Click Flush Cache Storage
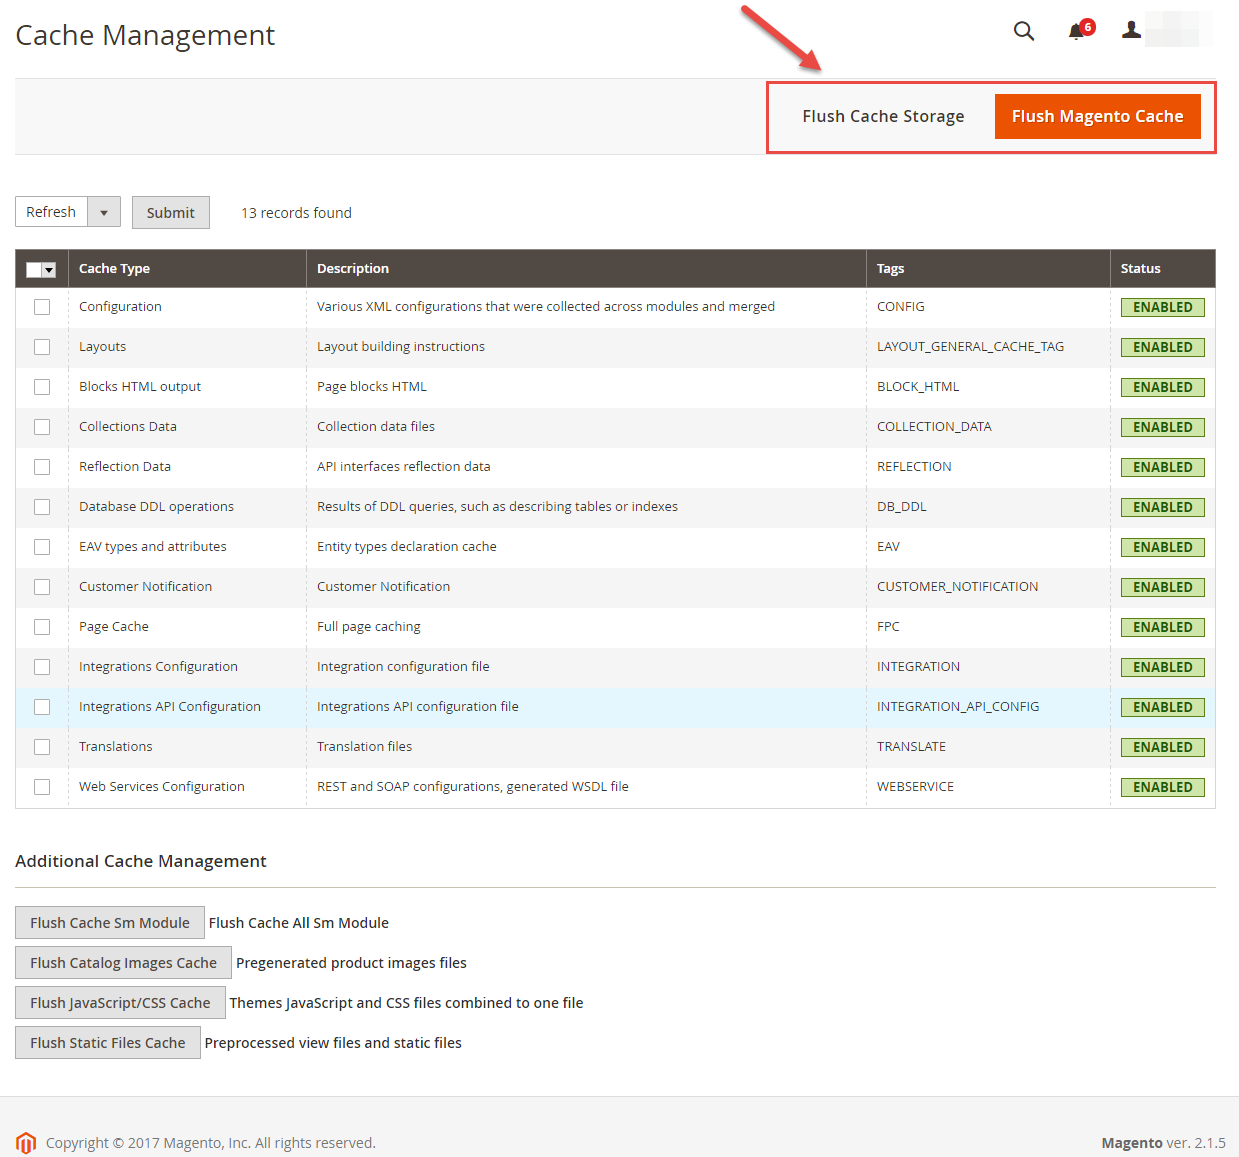1239x1157 pixels. (883, 117)
